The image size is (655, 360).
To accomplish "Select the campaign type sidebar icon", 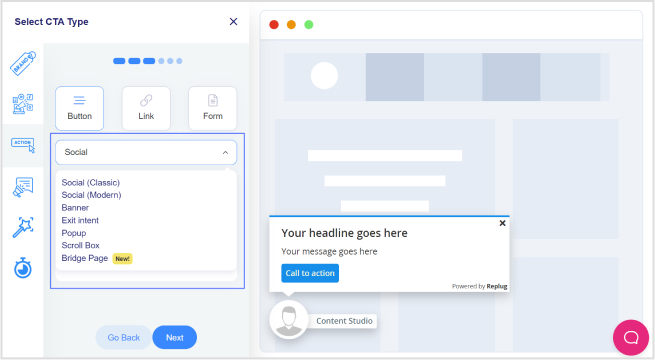I will pyautogui.click(x=23, y=104).
